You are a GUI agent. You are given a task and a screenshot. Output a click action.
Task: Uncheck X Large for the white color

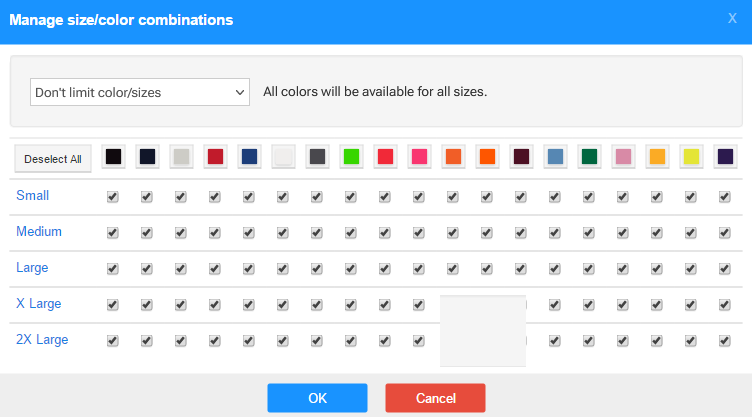tap(282, 305)
